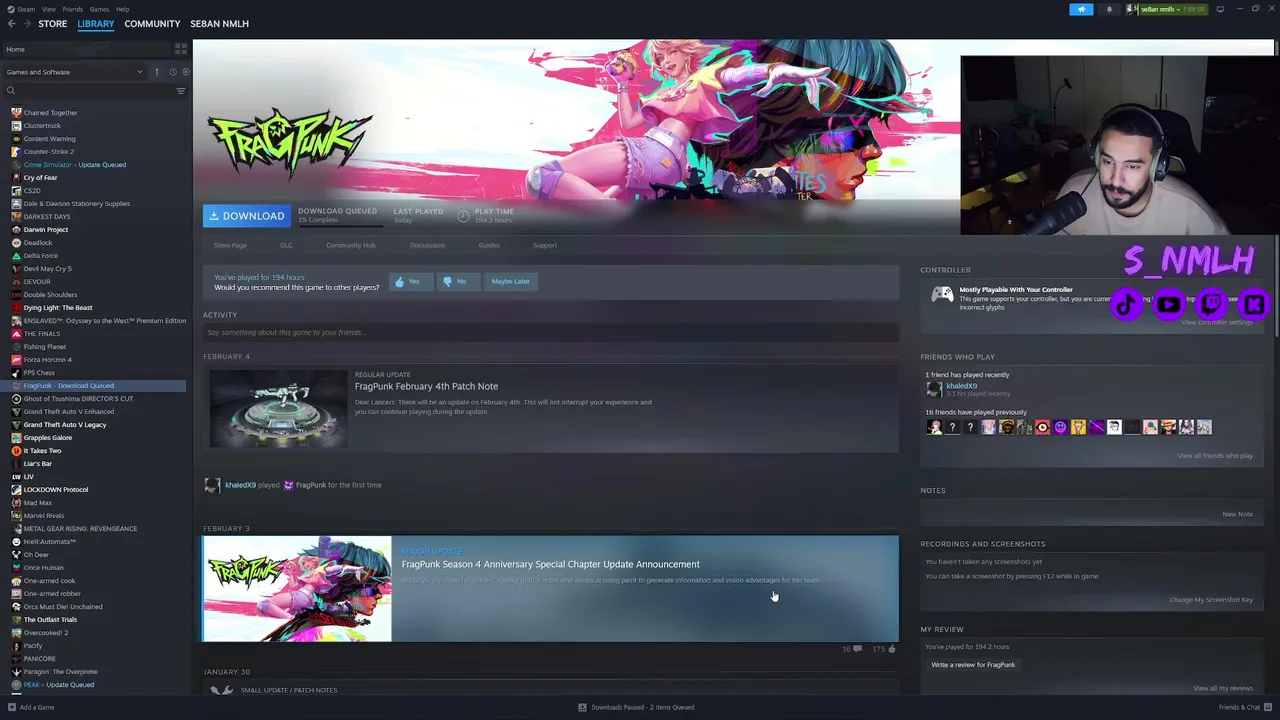The image size is (1280, 720).
Task: Open the library grid view icon
Action: click(x=181, y=49)
